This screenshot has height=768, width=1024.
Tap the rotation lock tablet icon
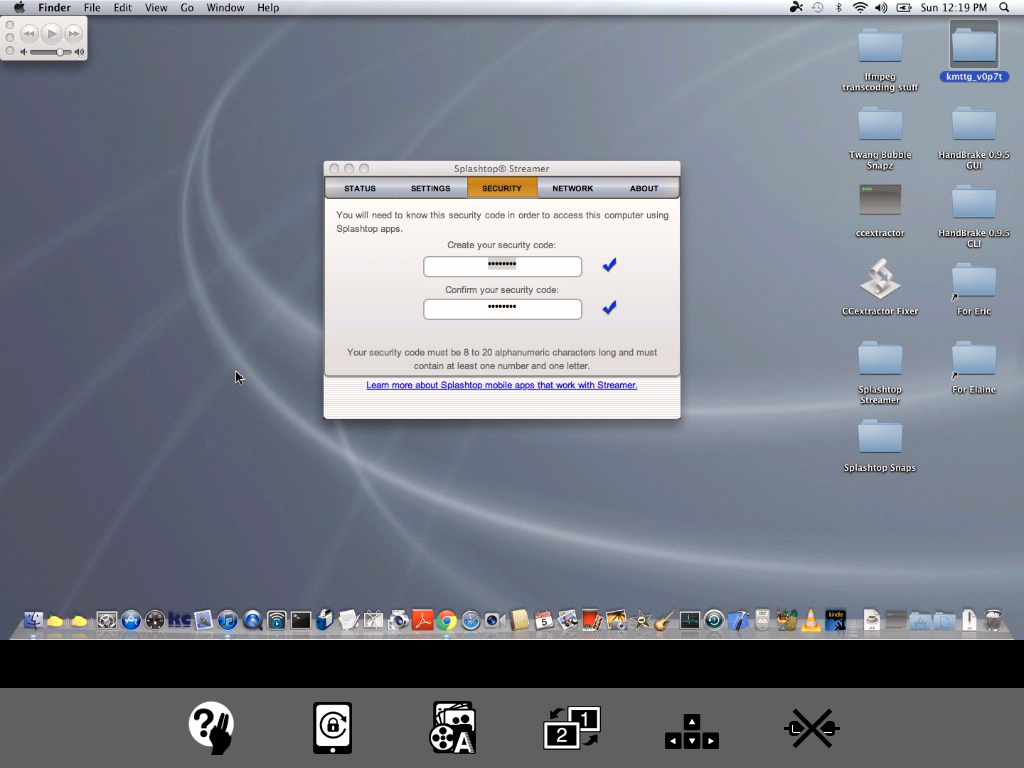[332, 728]
